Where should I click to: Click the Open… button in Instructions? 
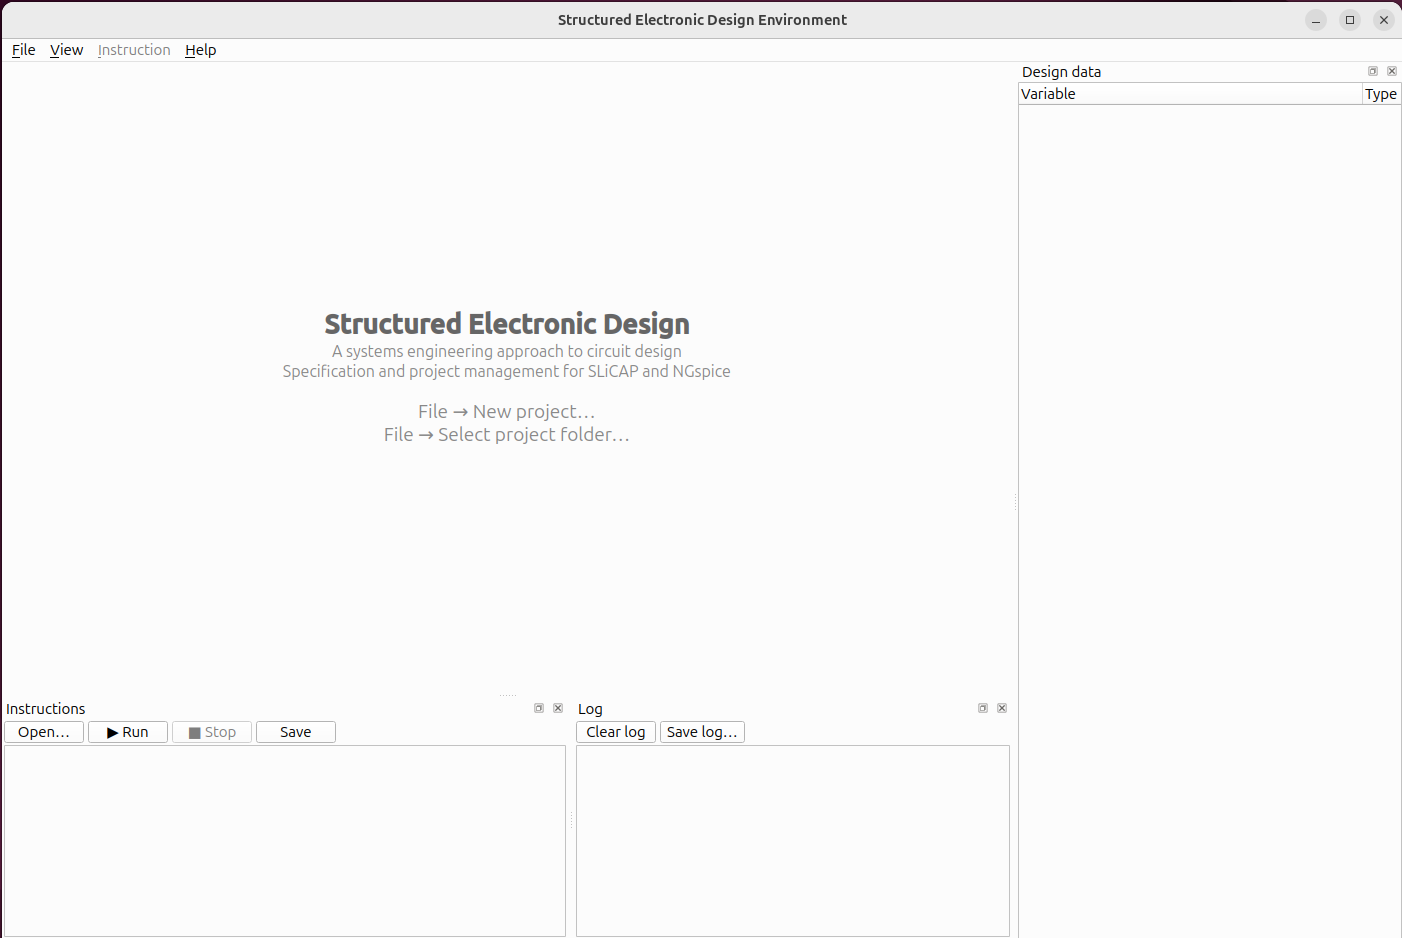[x=44, y=732]
